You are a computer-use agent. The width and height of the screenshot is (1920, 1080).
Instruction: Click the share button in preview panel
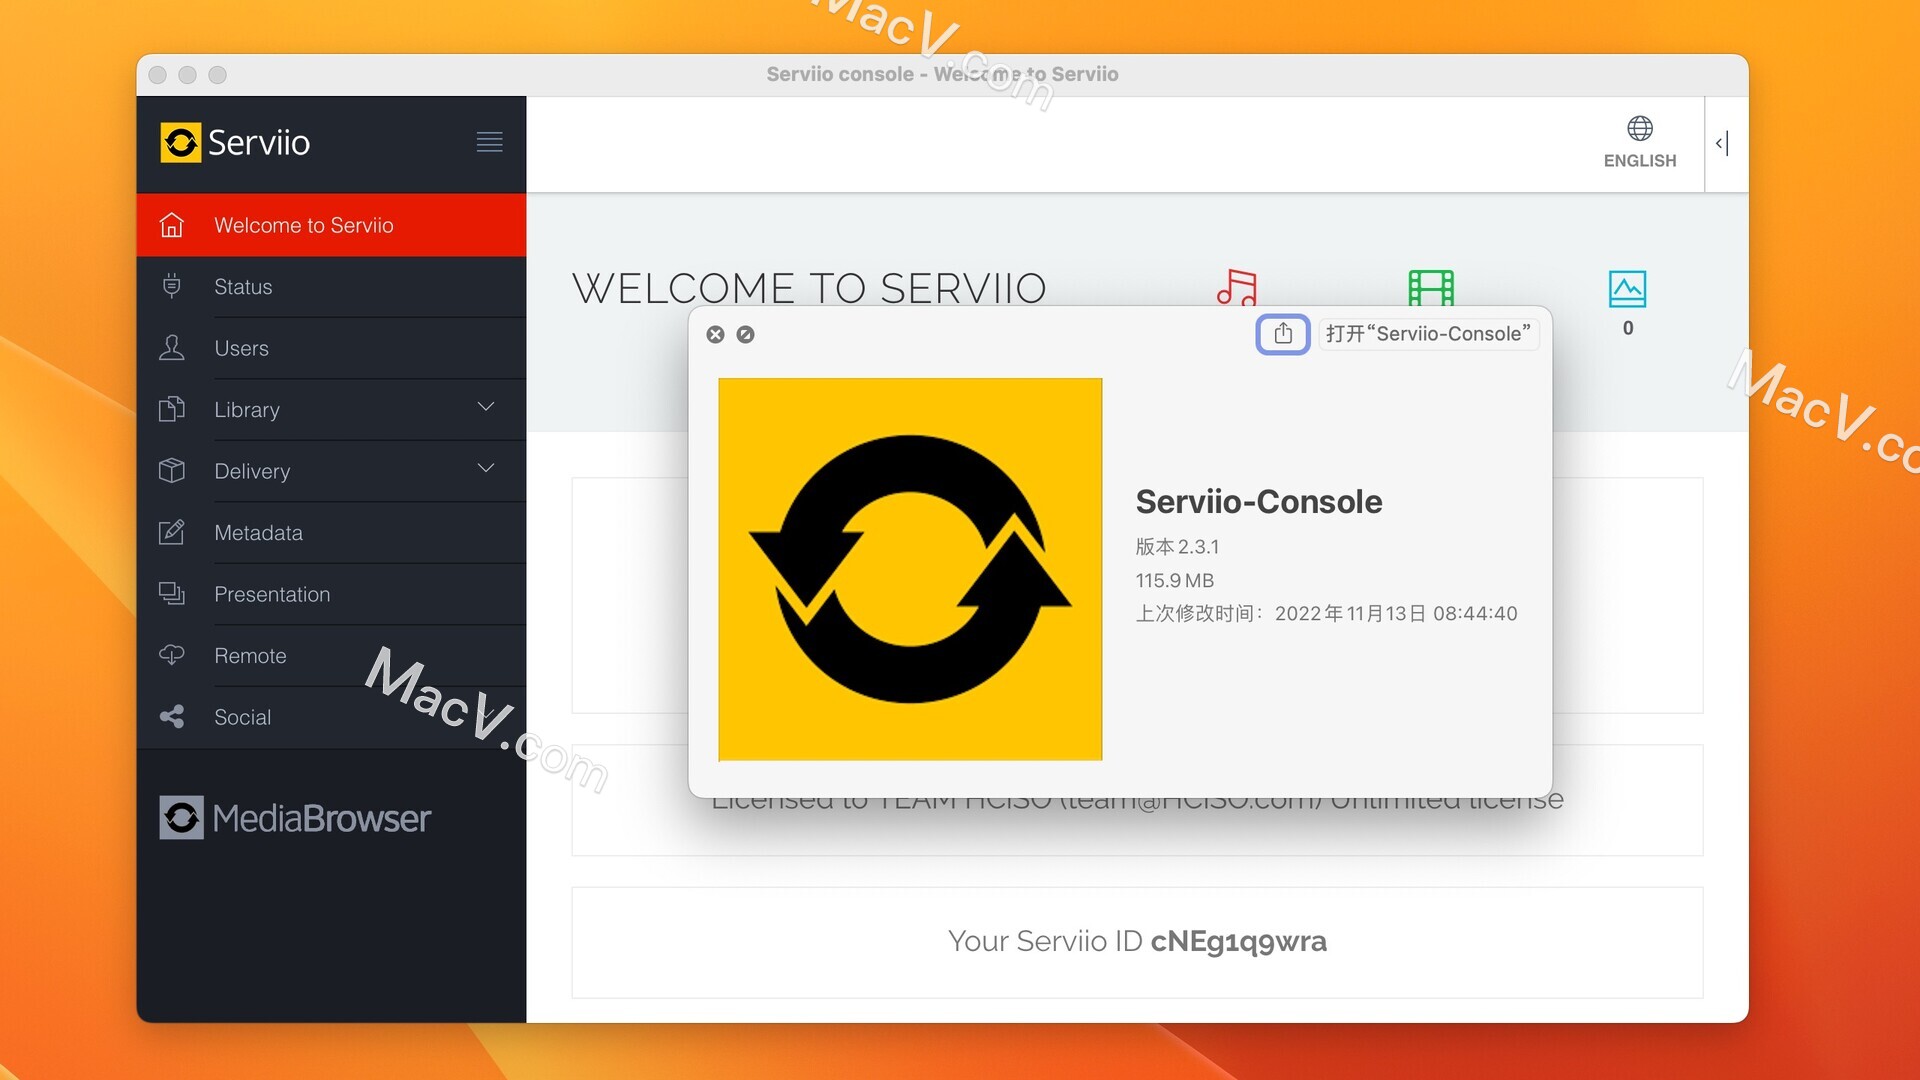pyautogui.click(x=1283, y=334)
